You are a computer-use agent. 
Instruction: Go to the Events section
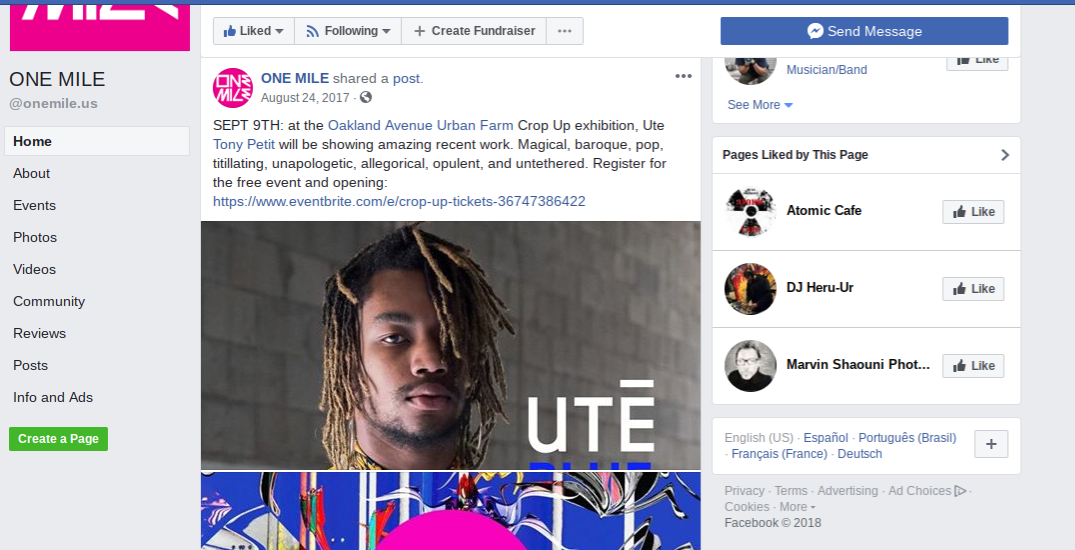(34, 205)
